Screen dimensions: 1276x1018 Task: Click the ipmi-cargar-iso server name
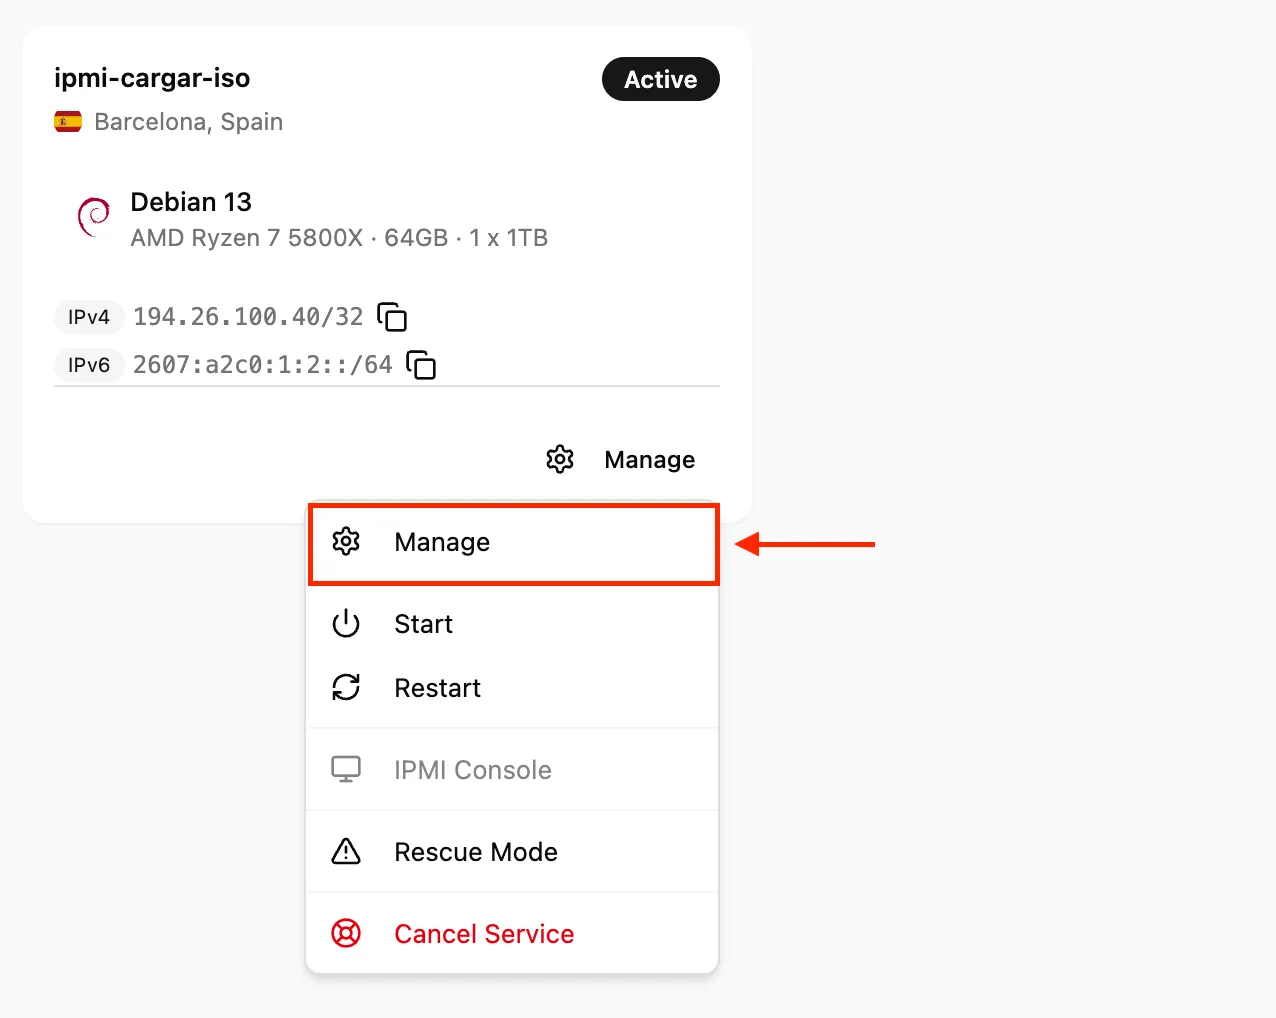152,78
